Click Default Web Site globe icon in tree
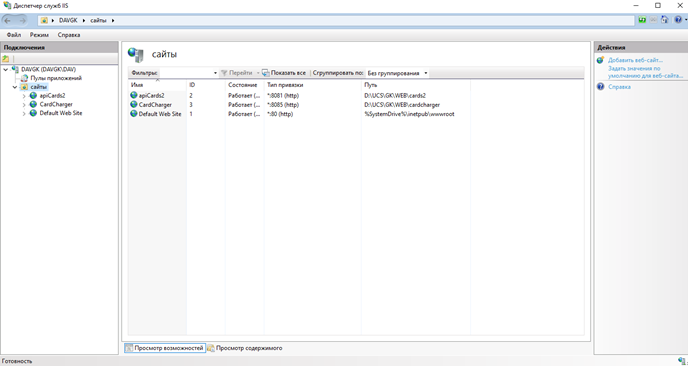The height and width of the screenshot is (366, 688). (33, 113)
